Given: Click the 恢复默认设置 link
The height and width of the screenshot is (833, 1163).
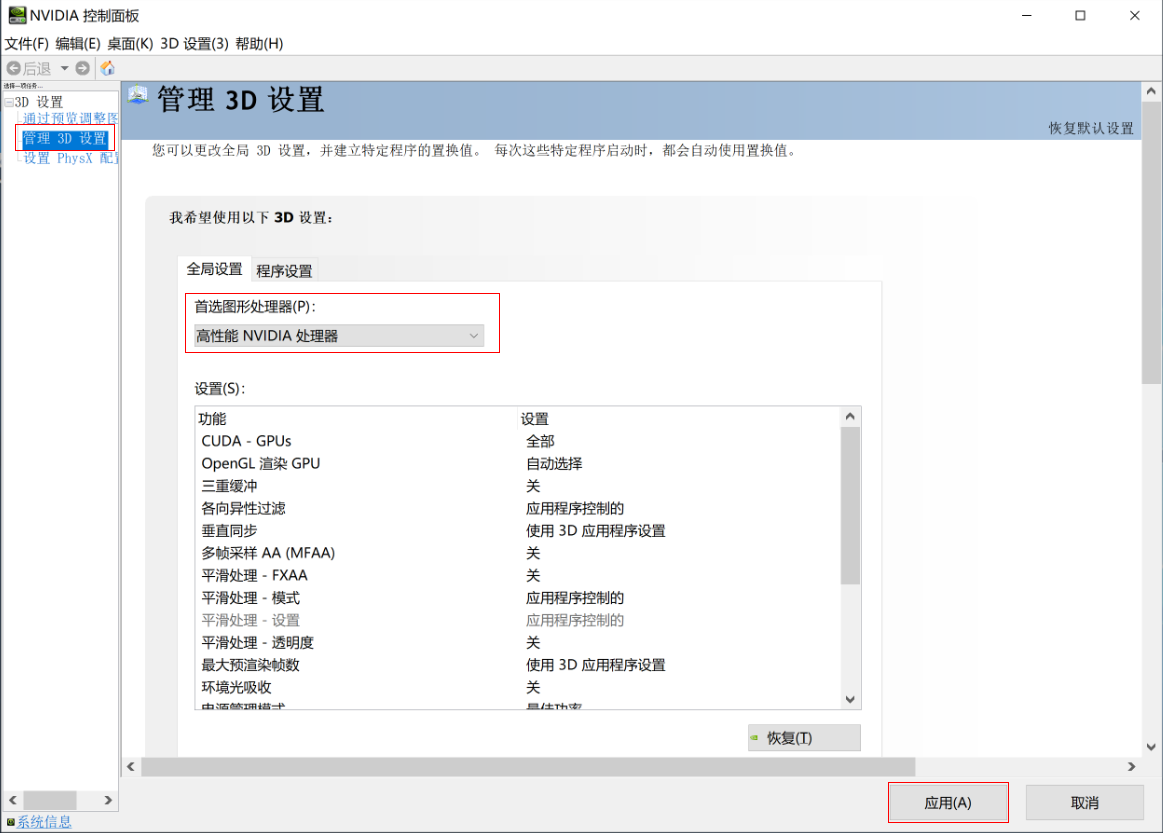Looking at the screenshot, I should tap(1090, 128).
